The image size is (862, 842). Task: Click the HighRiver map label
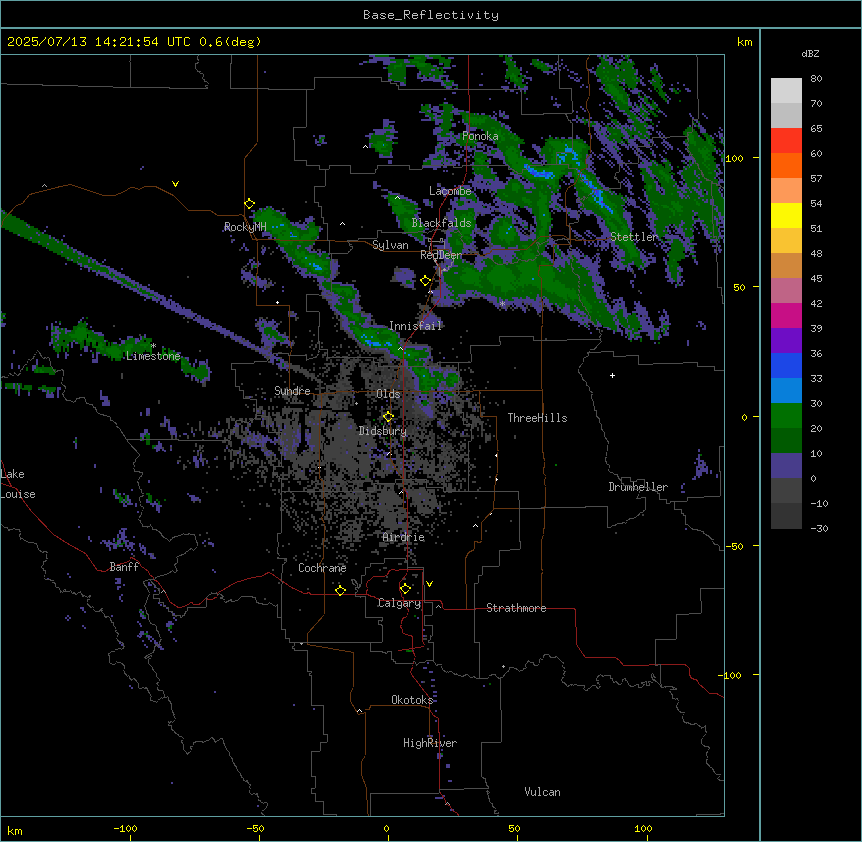point(430,743)
